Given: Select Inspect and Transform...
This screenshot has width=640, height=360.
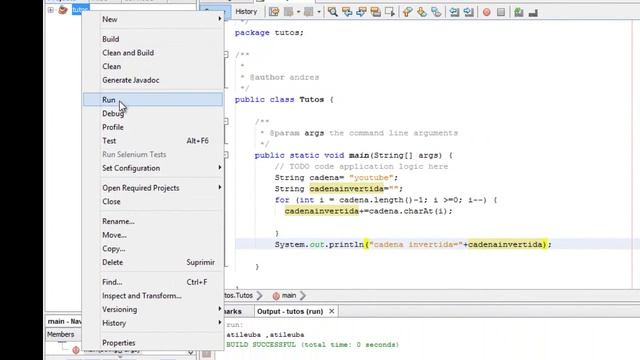Looking at the screenshot, I should click(x=153, y=296).
